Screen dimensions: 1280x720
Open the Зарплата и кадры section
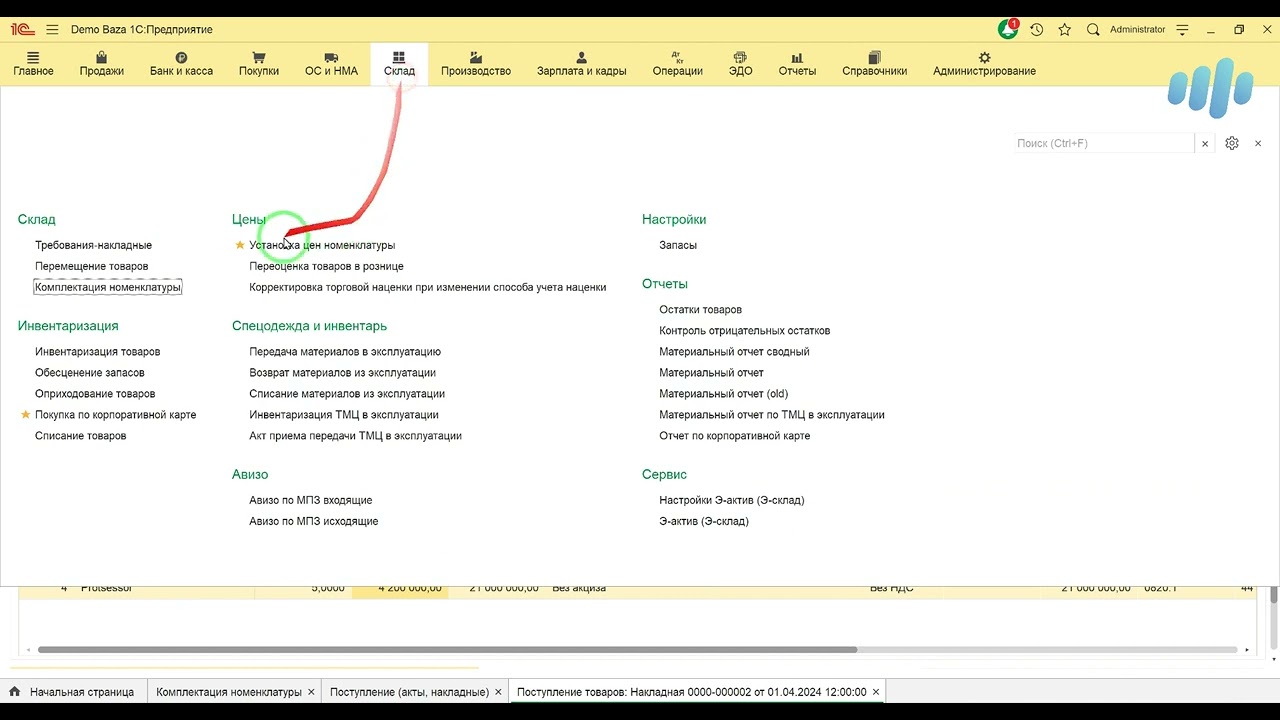[x=582, y=64]
